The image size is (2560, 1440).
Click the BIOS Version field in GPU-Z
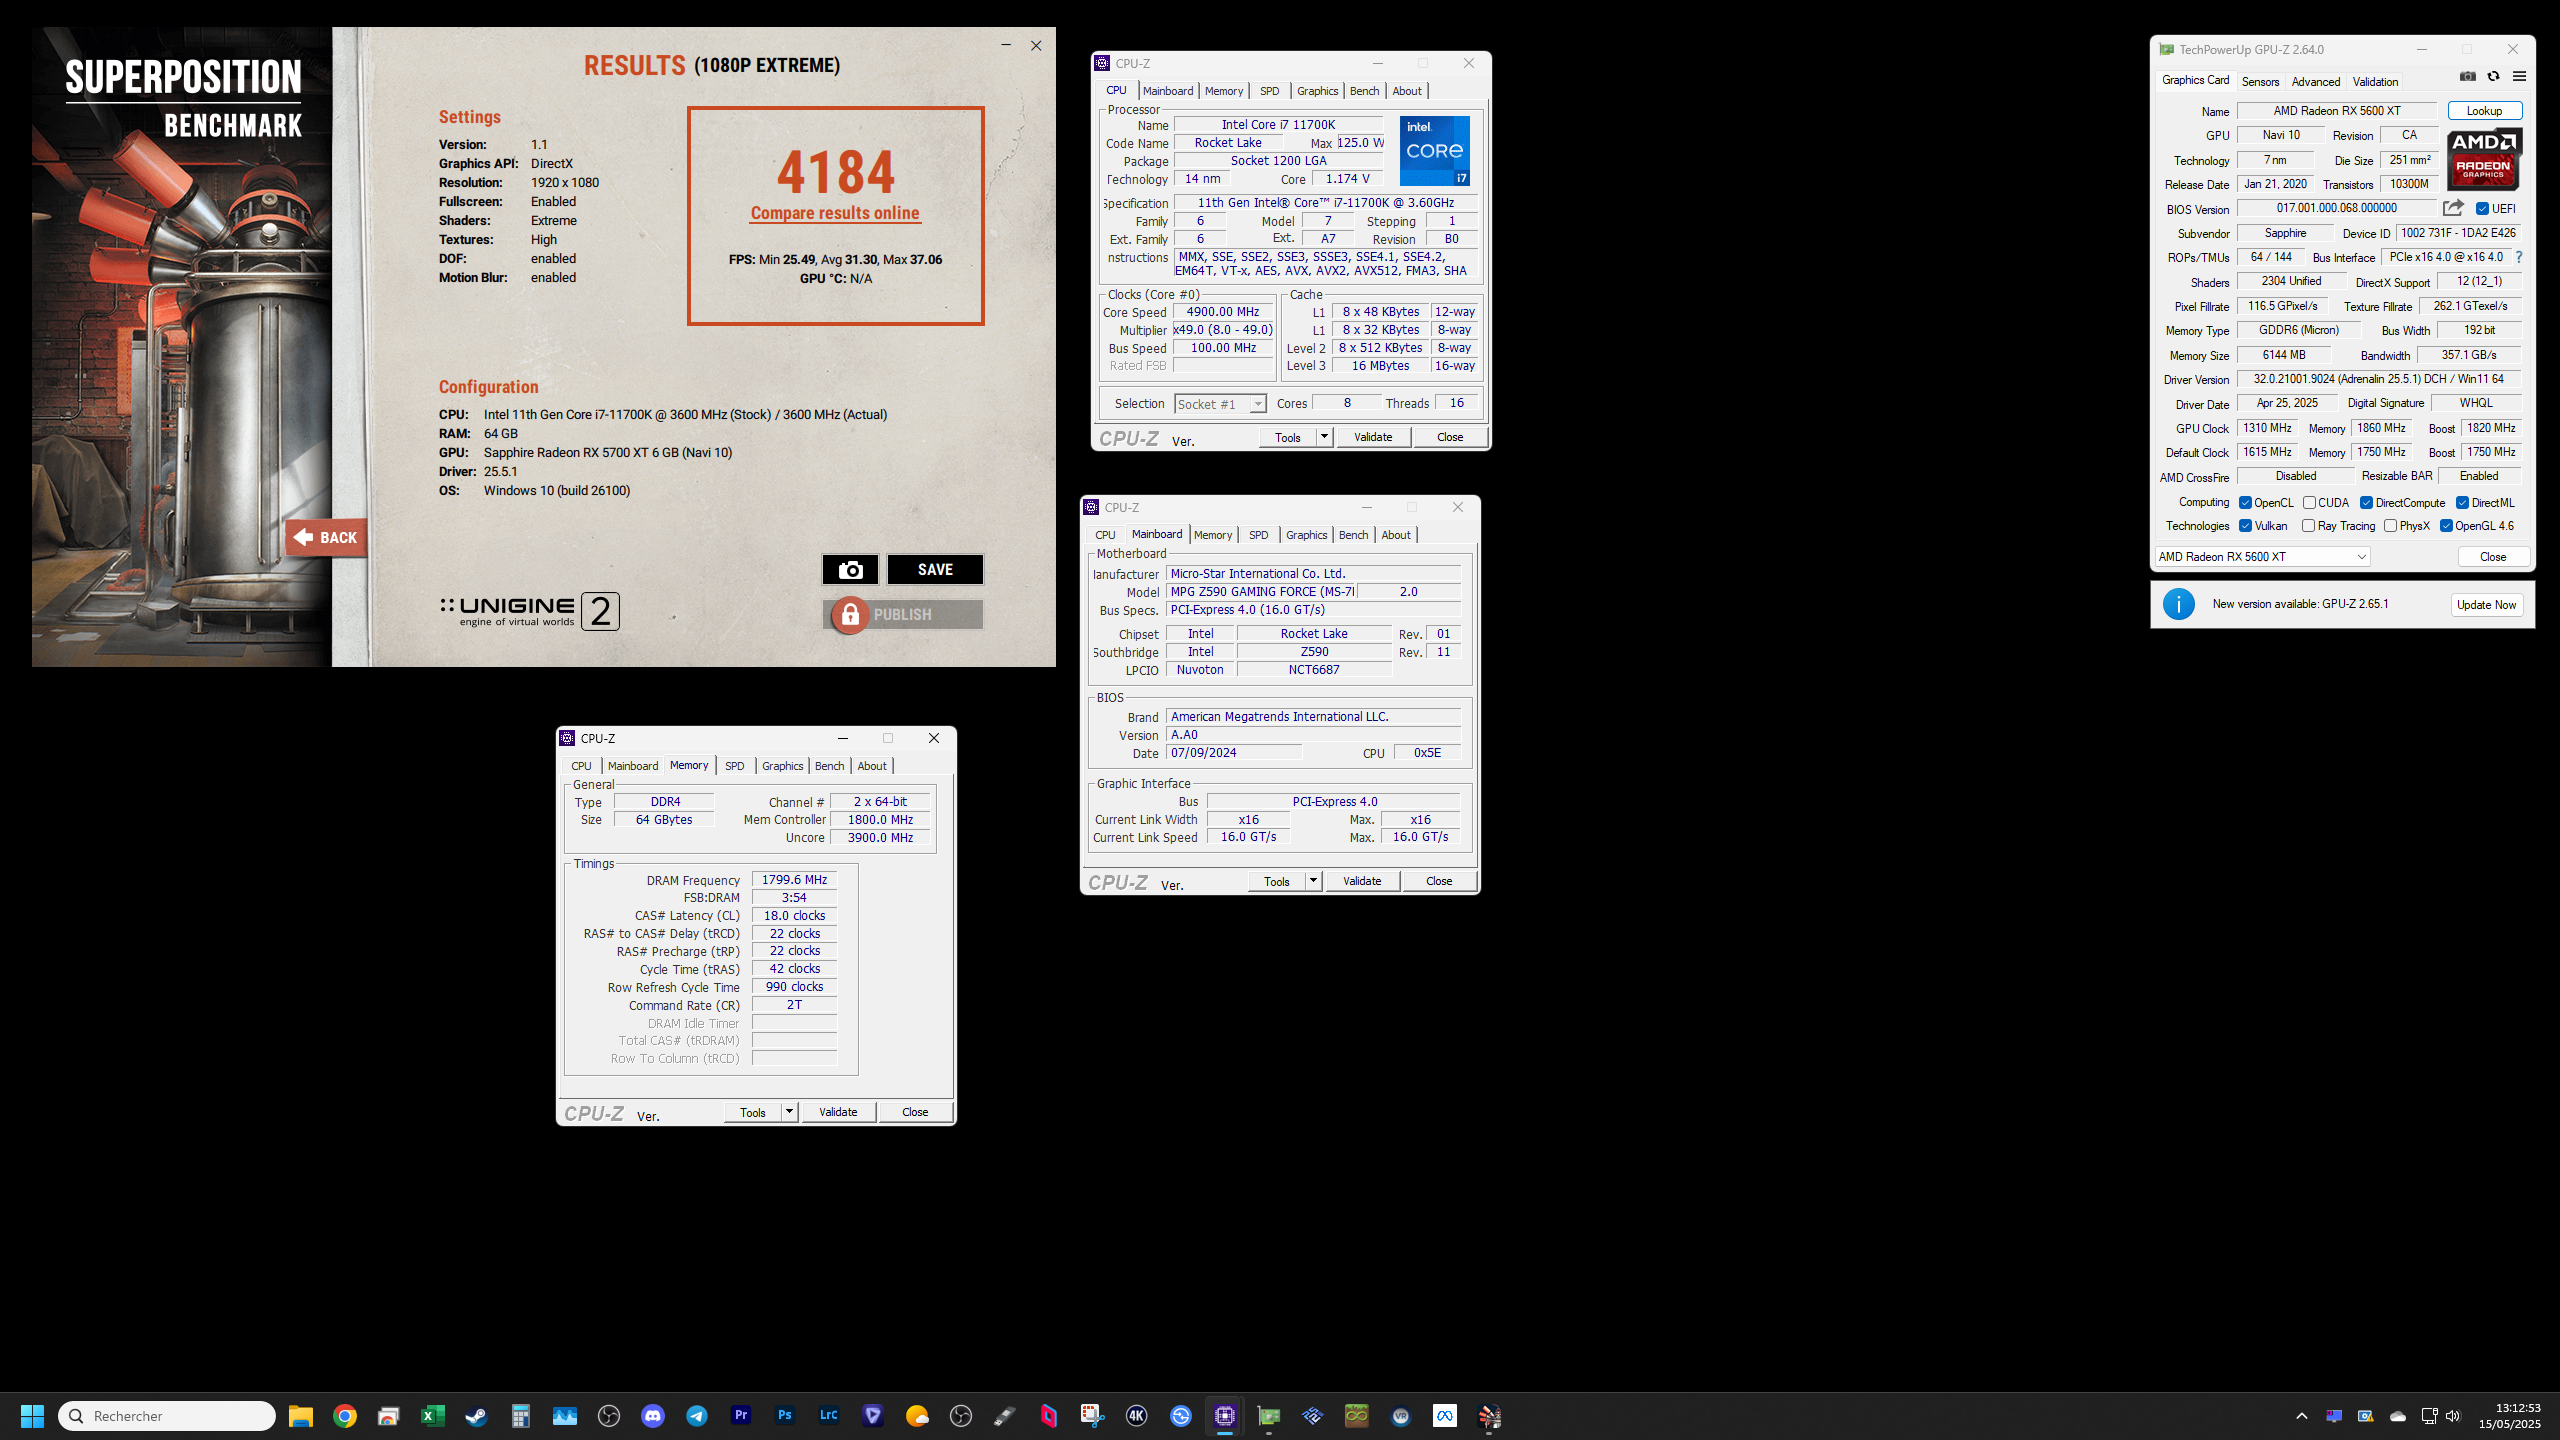(x=2336, y=208)
